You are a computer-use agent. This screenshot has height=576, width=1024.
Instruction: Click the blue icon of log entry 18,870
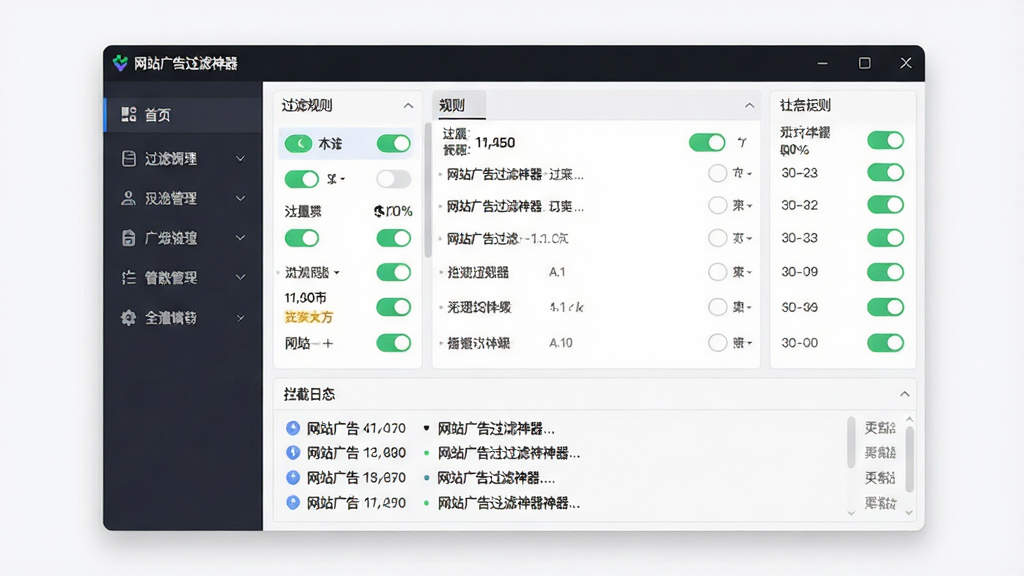pyautogui.click(x=293, y=477)
